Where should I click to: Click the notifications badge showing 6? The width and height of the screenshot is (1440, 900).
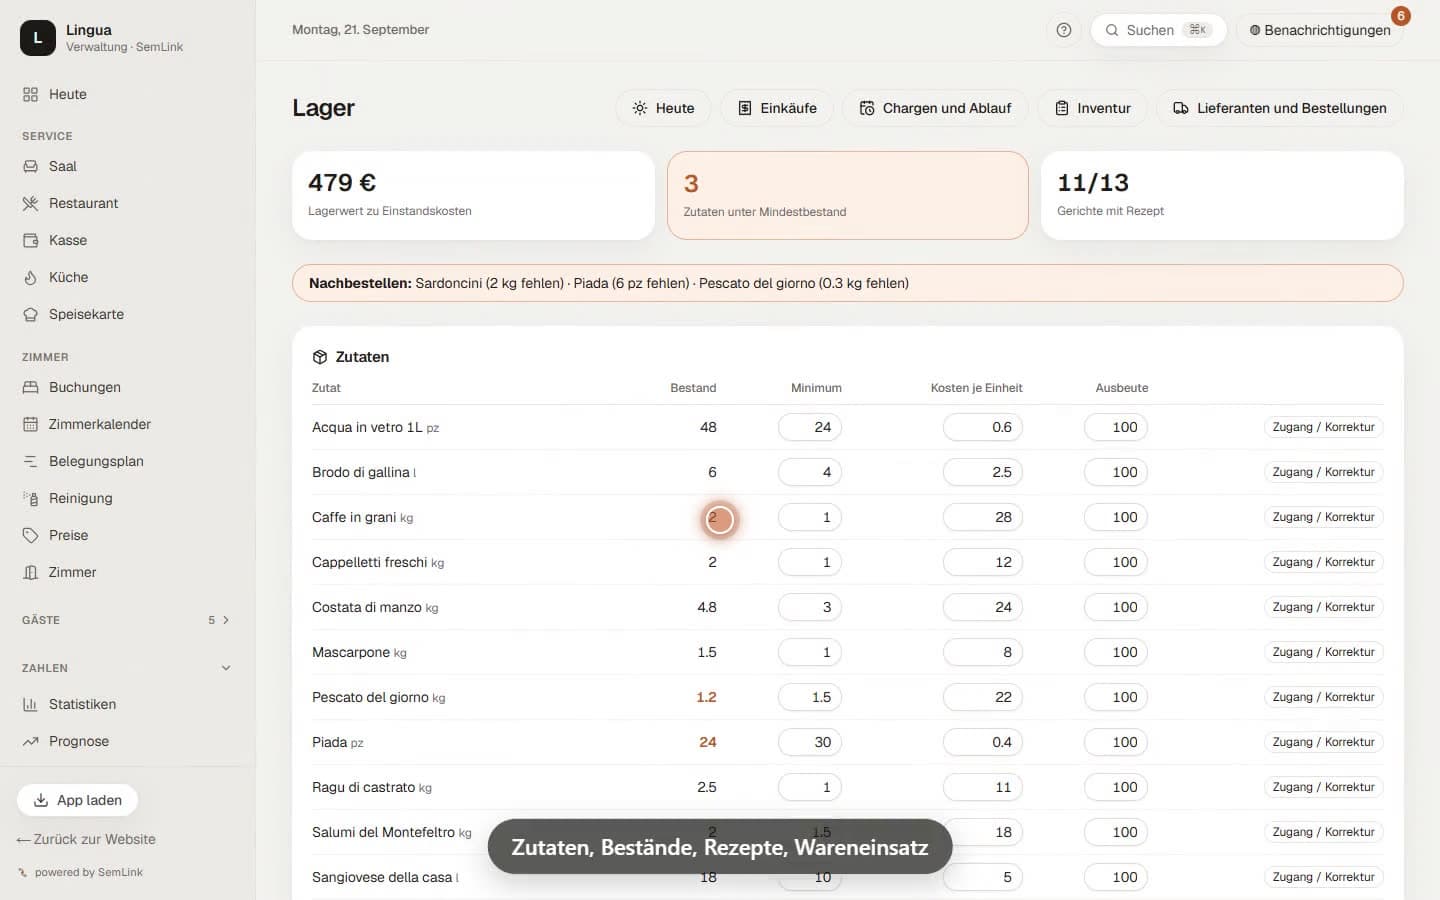coord(1401,16)
